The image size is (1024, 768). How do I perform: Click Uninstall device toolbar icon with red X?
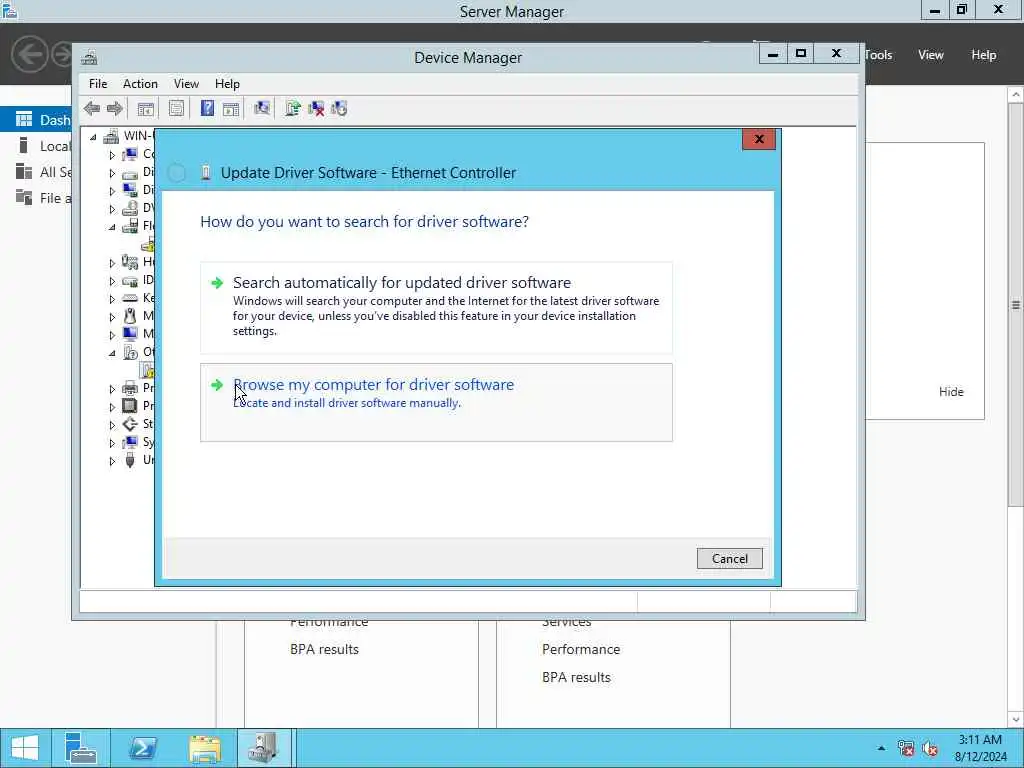pyautogui.click(x=316, y=108)
